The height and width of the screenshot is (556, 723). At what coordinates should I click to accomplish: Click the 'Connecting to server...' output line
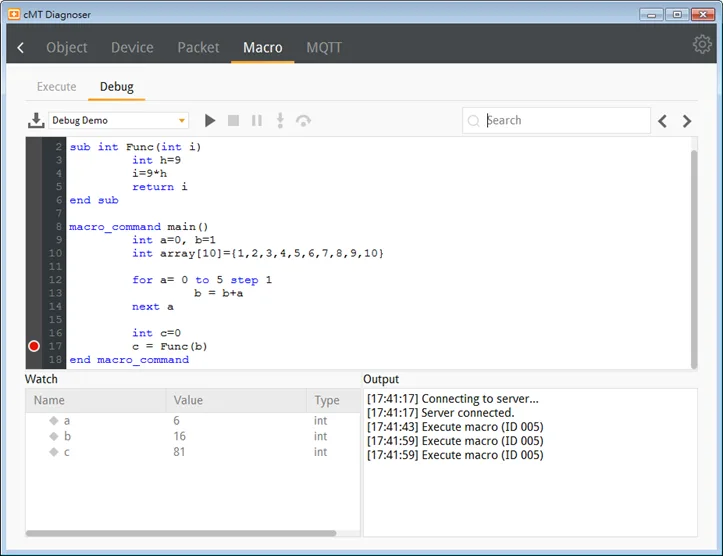[x=453, y=398]
